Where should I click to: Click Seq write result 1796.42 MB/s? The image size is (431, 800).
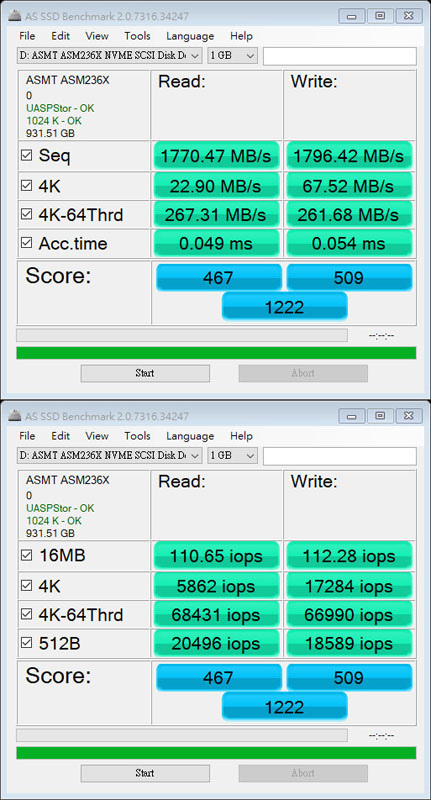click(349, 156)
